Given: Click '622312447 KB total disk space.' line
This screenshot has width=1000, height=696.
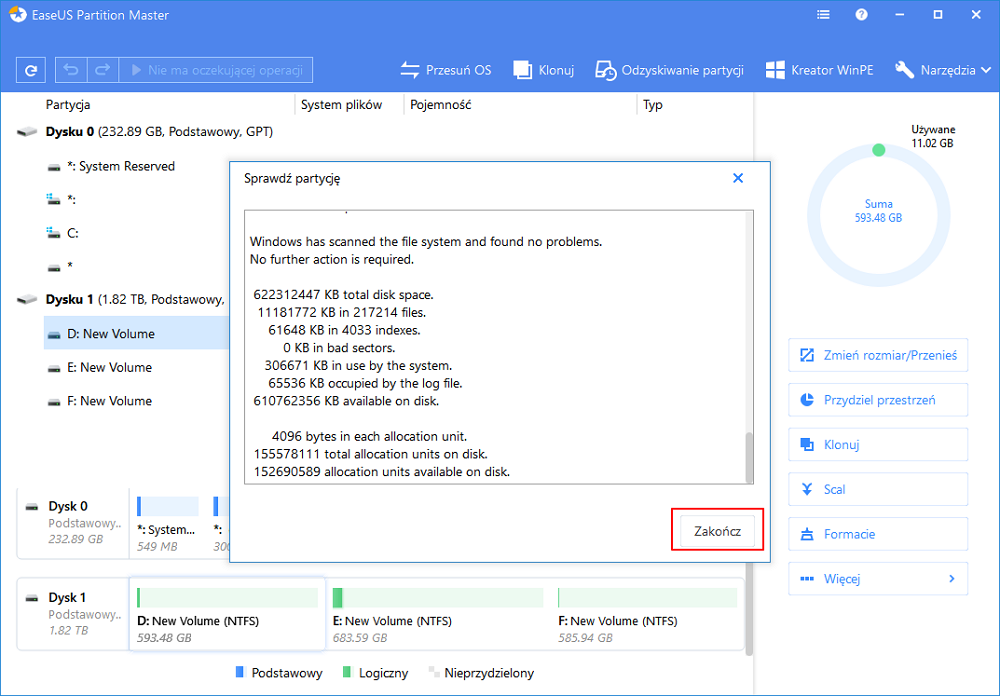Looking at the screenshot, I should (x=343, y=295).
